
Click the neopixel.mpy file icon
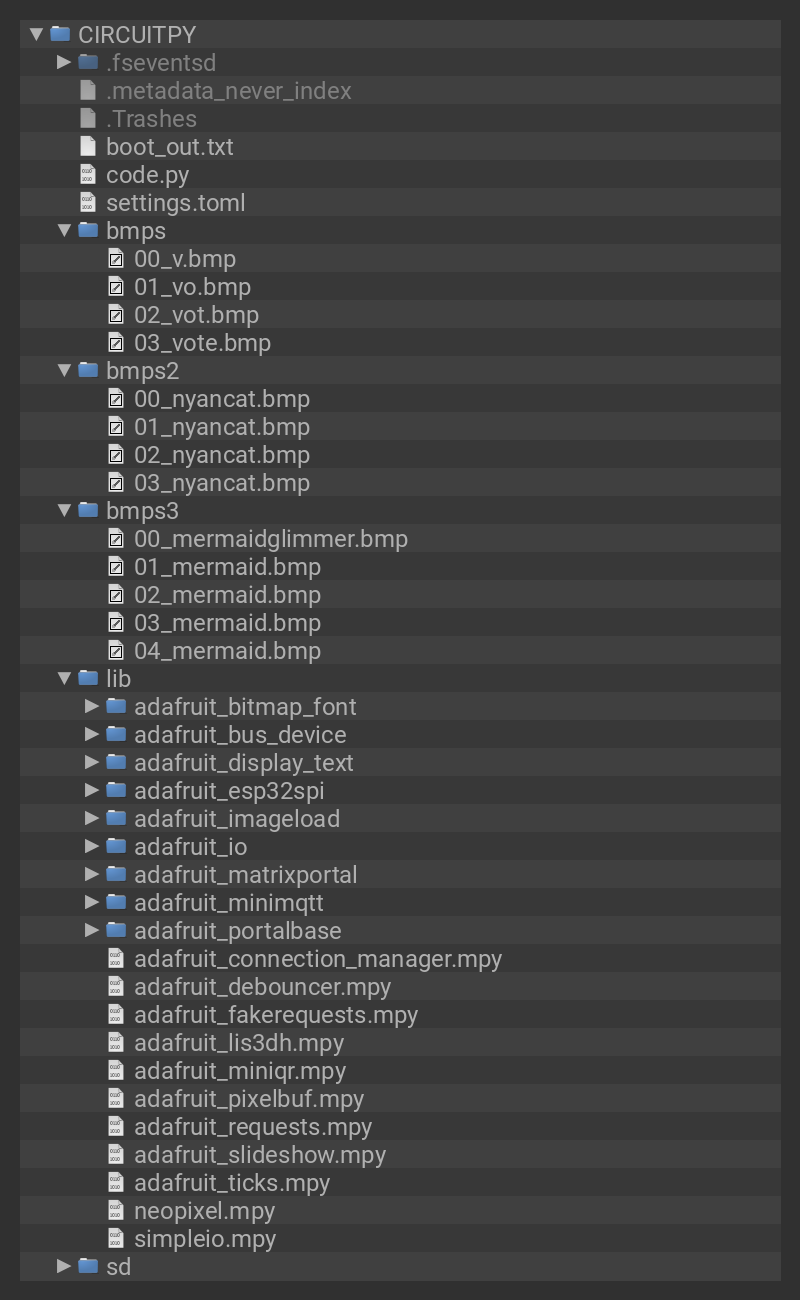116,1211
